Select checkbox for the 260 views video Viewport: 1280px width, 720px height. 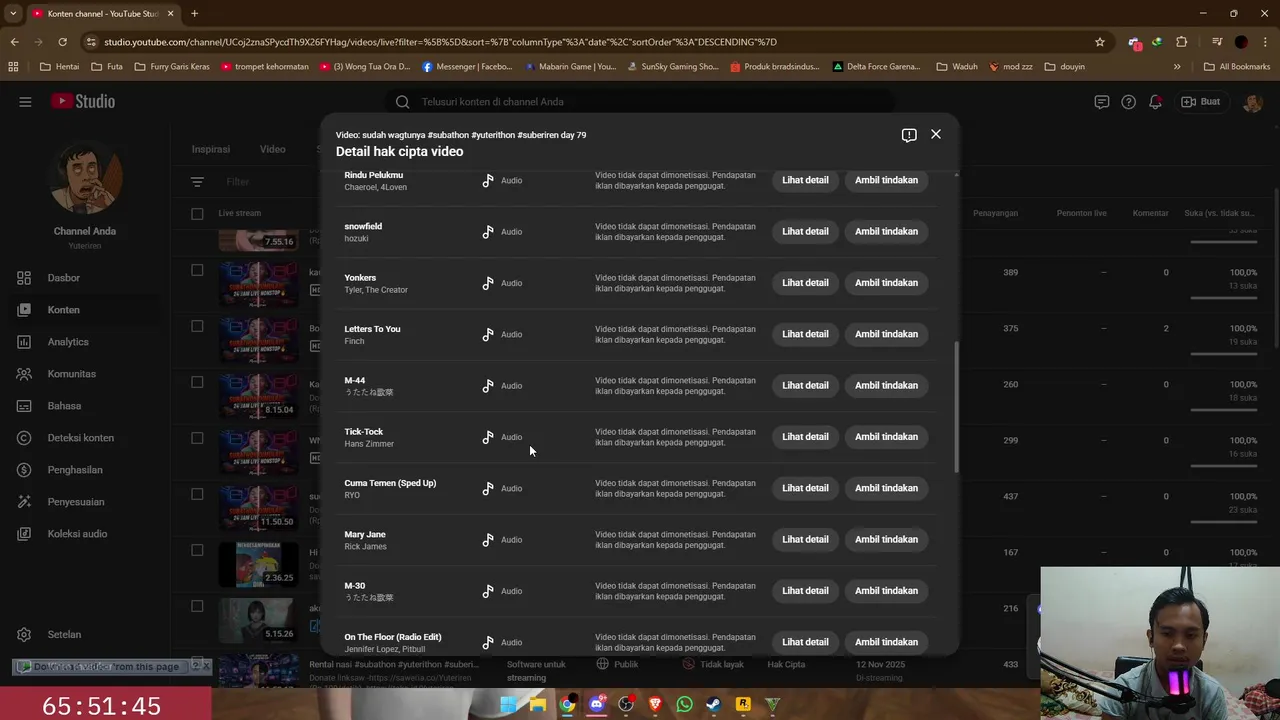click(x=197, y=382)
